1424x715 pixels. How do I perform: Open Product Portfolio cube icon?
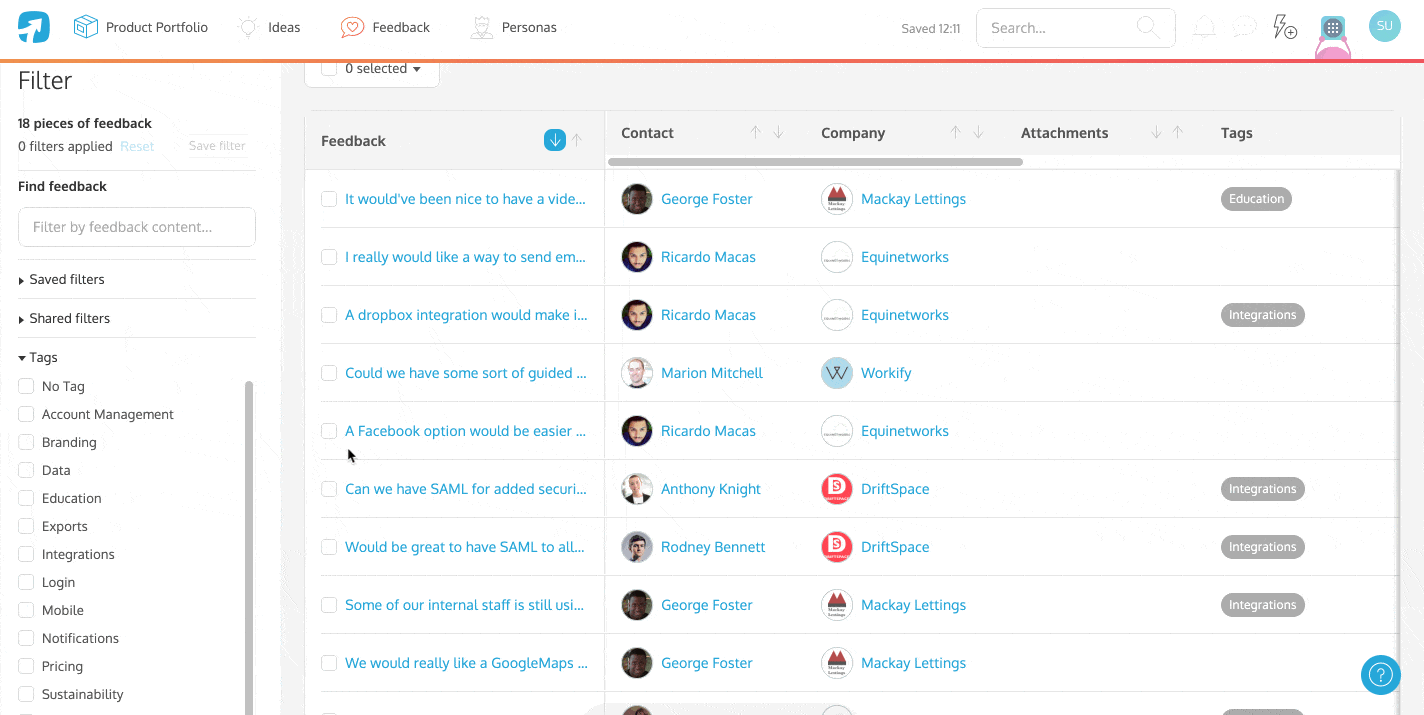[x=86, y=27]
